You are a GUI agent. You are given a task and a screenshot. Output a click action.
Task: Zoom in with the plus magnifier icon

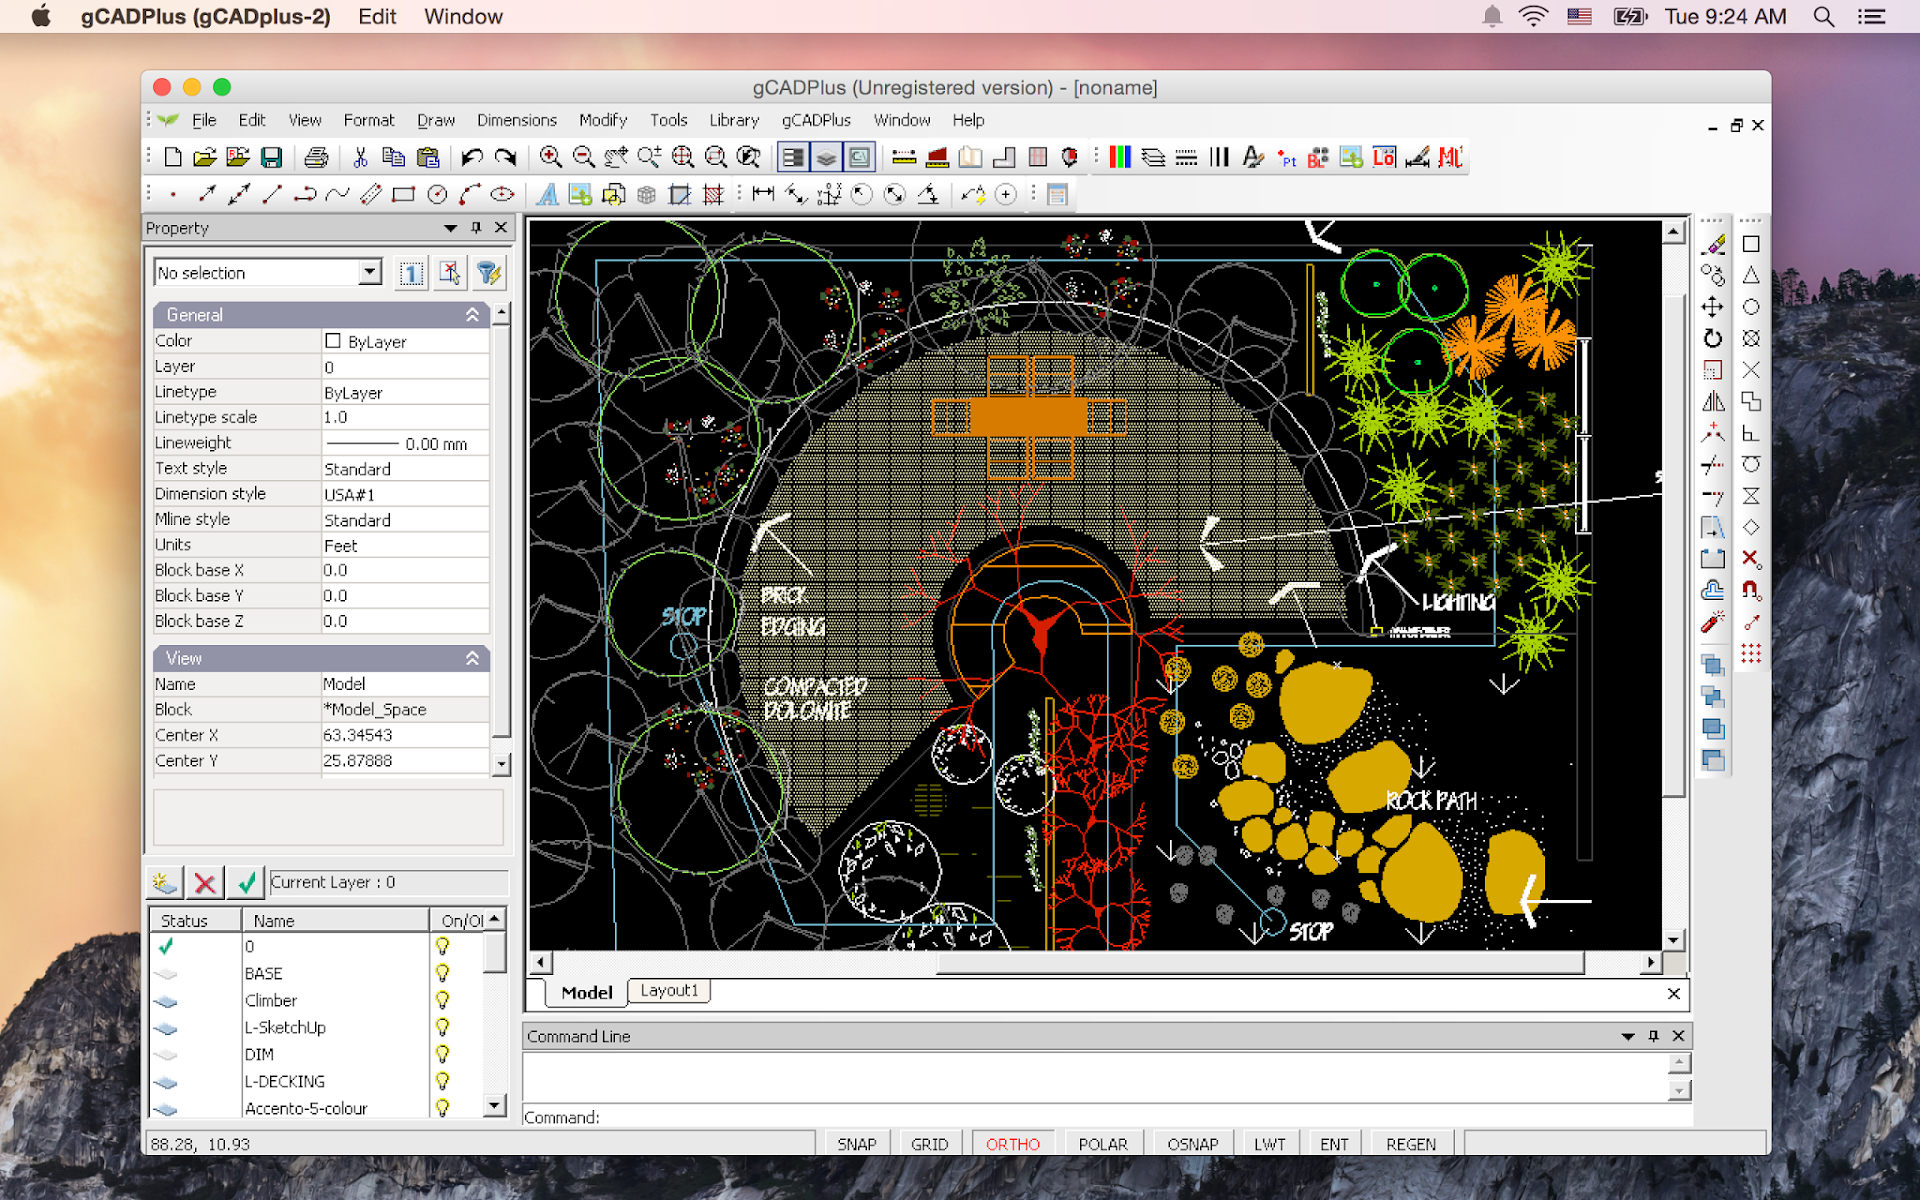[550, 157]
